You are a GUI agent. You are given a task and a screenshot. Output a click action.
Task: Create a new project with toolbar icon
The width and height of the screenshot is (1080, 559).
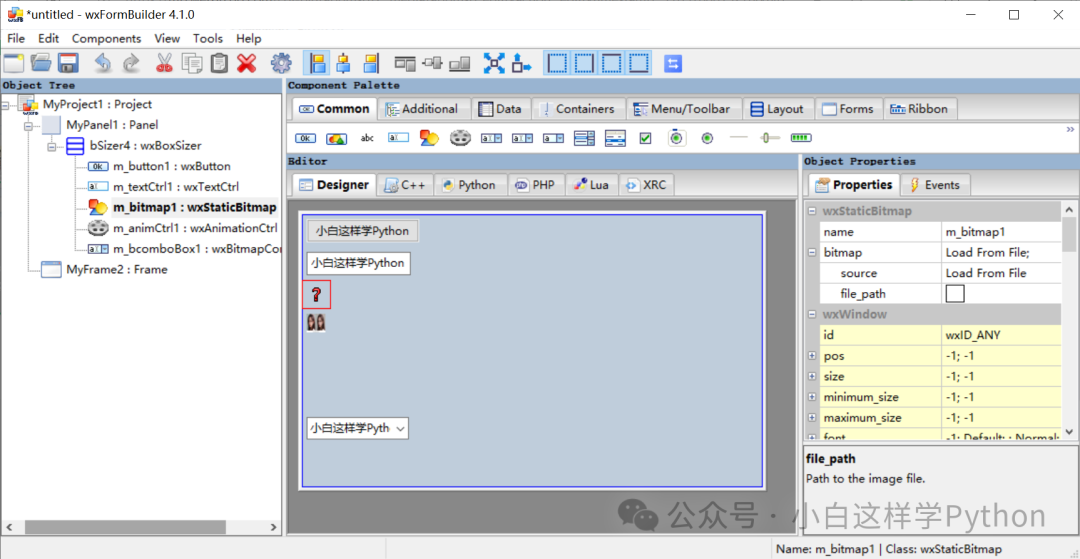[14, 63]
